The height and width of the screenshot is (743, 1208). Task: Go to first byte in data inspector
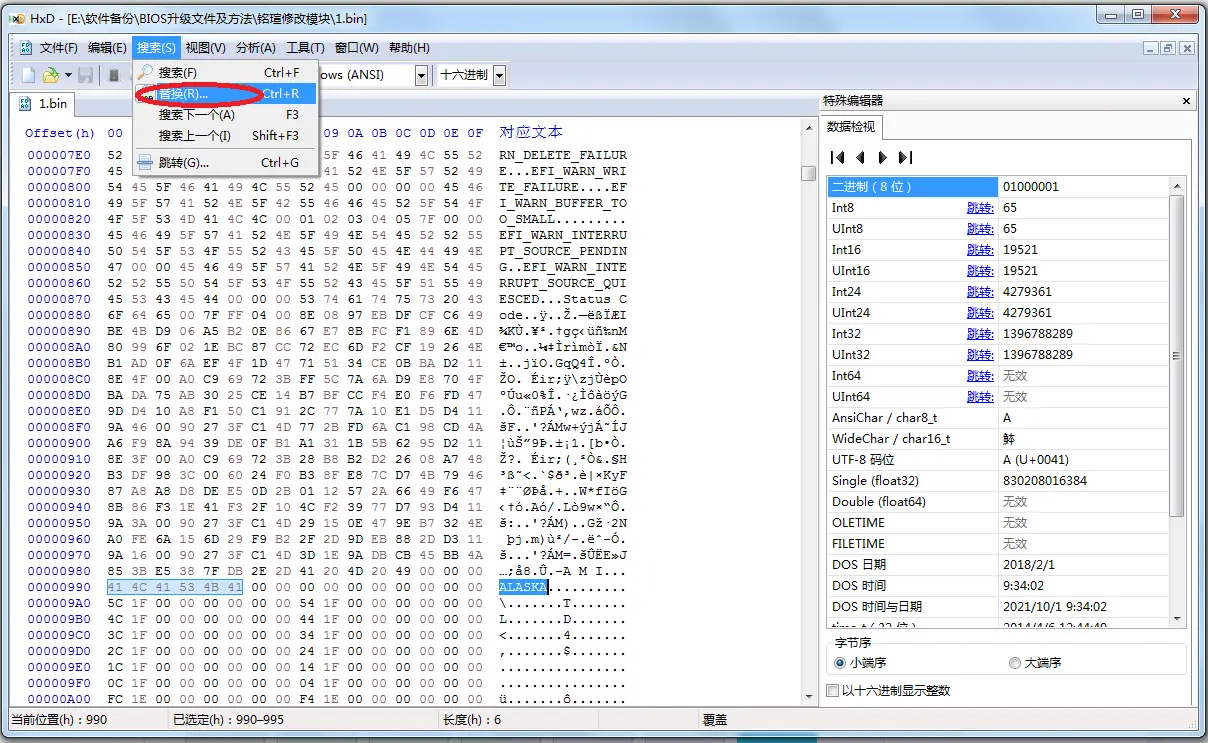click(838, 157)
